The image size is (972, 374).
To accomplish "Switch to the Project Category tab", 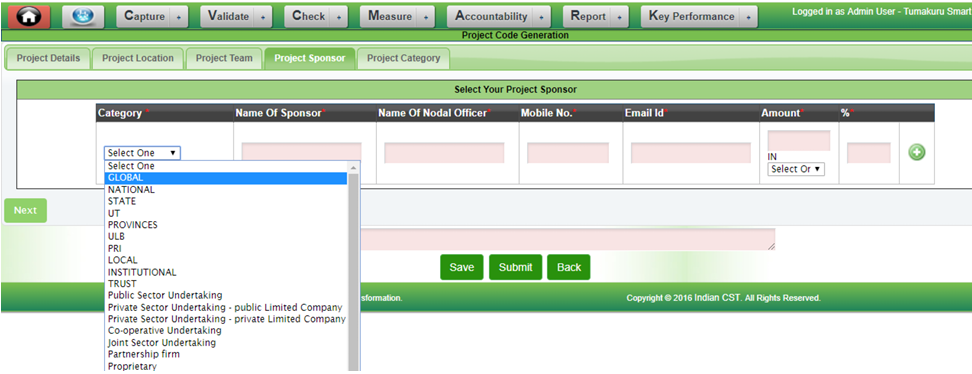I will tap(404, 58).
